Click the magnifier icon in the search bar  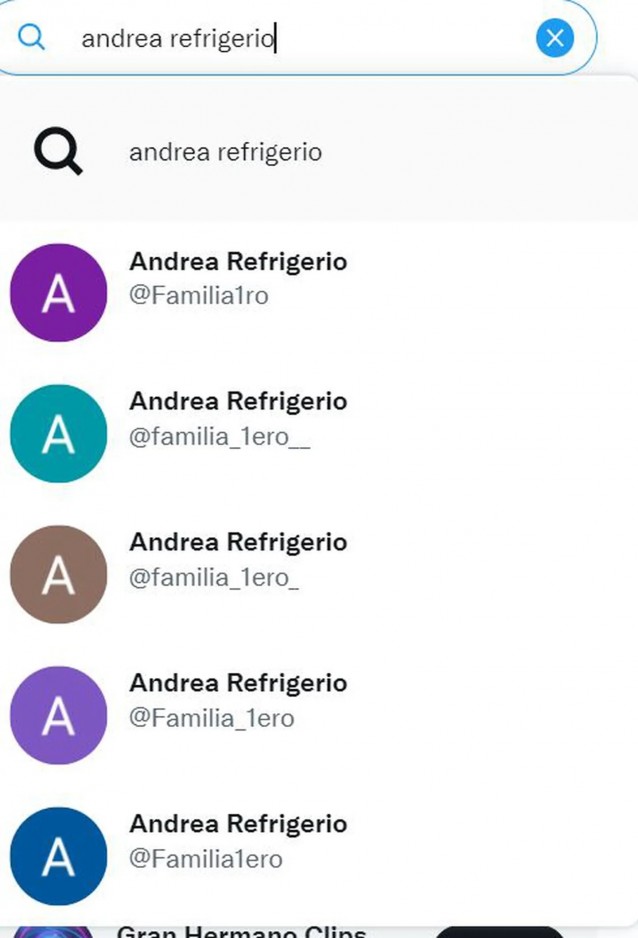(x=33, y=39)
